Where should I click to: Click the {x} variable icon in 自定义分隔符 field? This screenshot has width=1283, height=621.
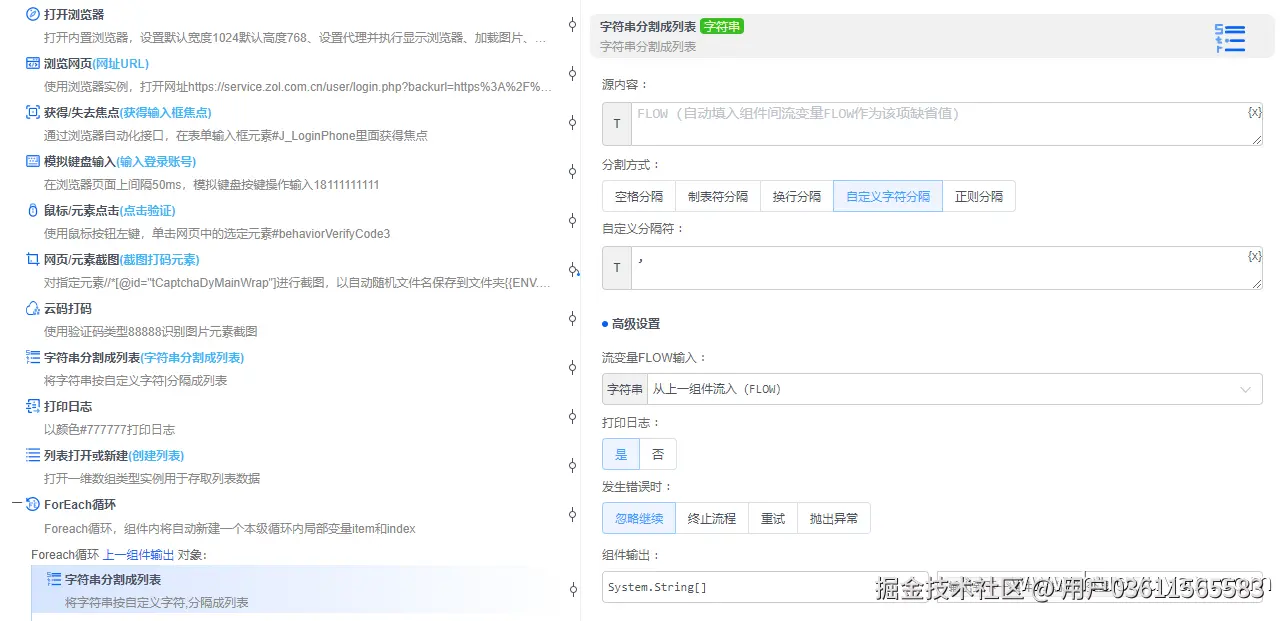1254,256
